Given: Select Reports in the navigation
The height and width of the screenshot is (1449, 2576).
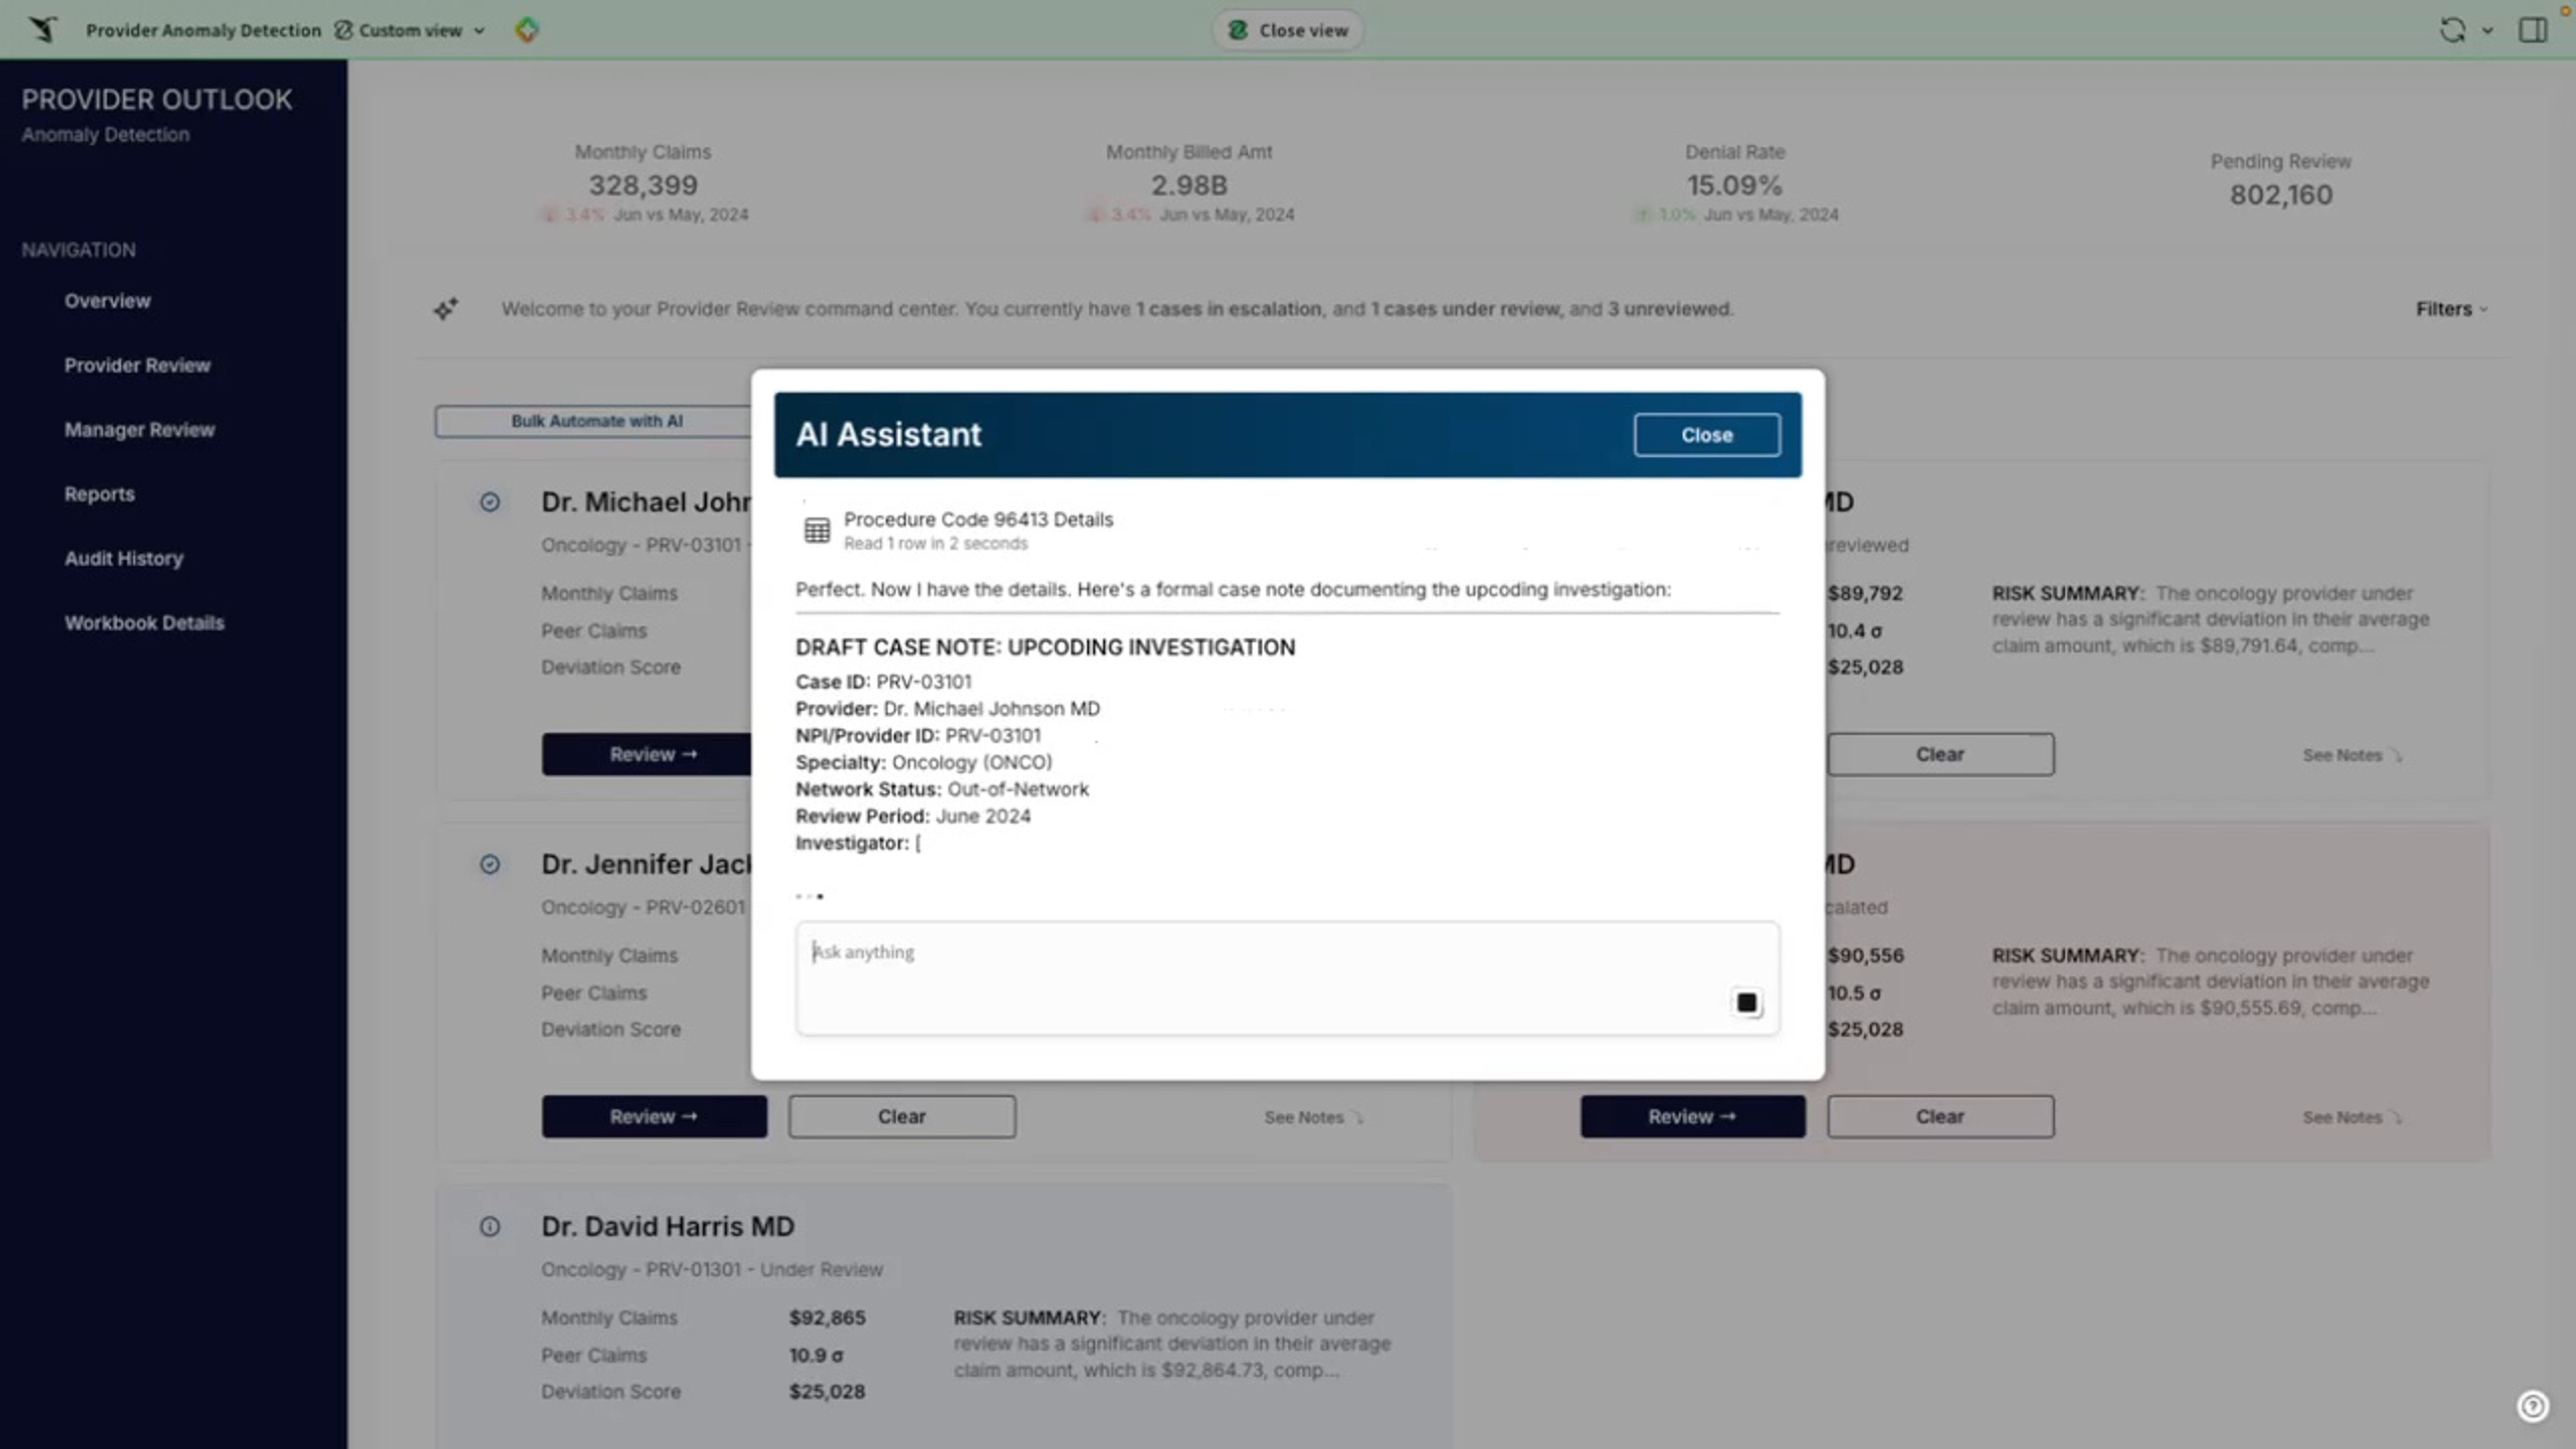Looking at the screenshot, I should click(x=99, y=494).
